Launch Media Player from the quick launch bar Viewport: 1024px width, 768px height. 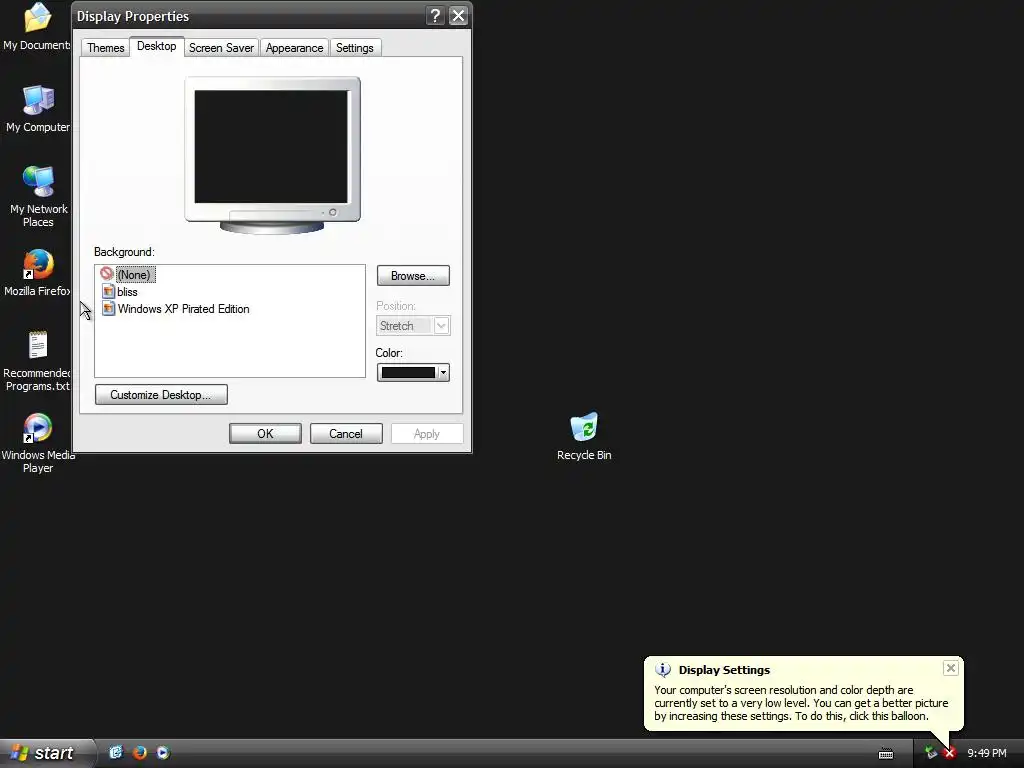[x=163, y=752]
